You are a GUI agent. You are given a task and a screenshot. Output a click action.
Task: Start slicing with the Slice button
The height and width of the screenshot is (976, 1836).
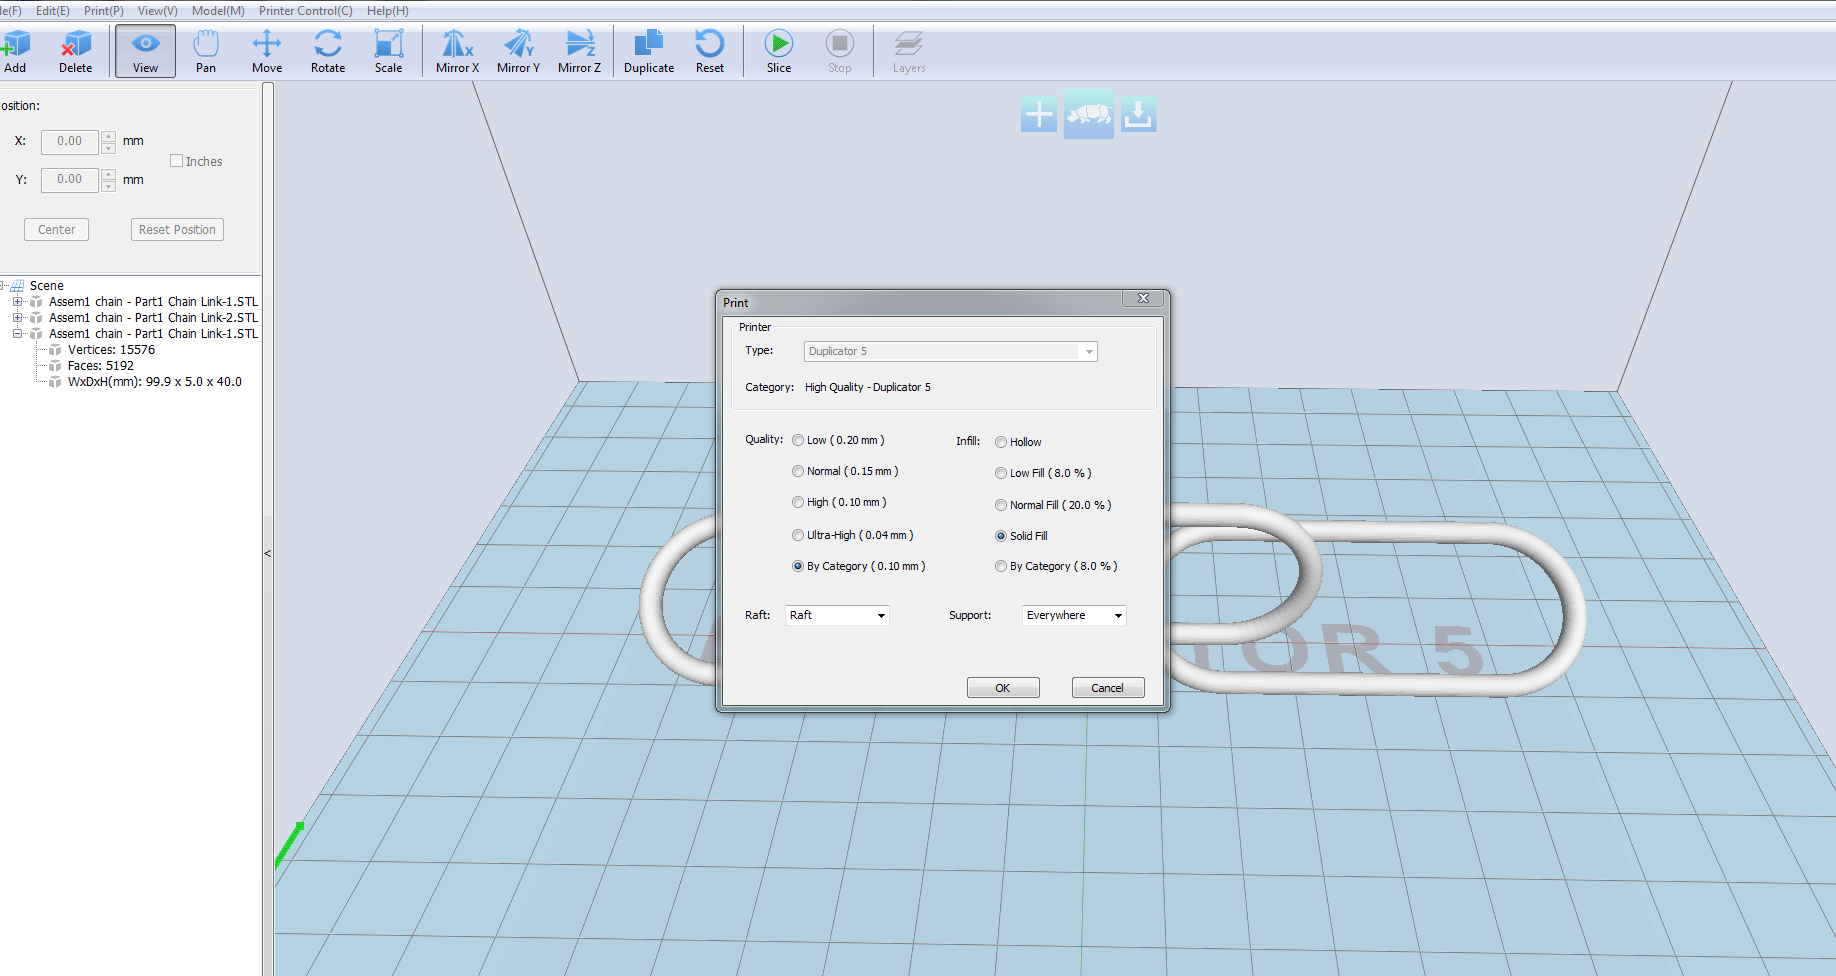tap(779, 51)
